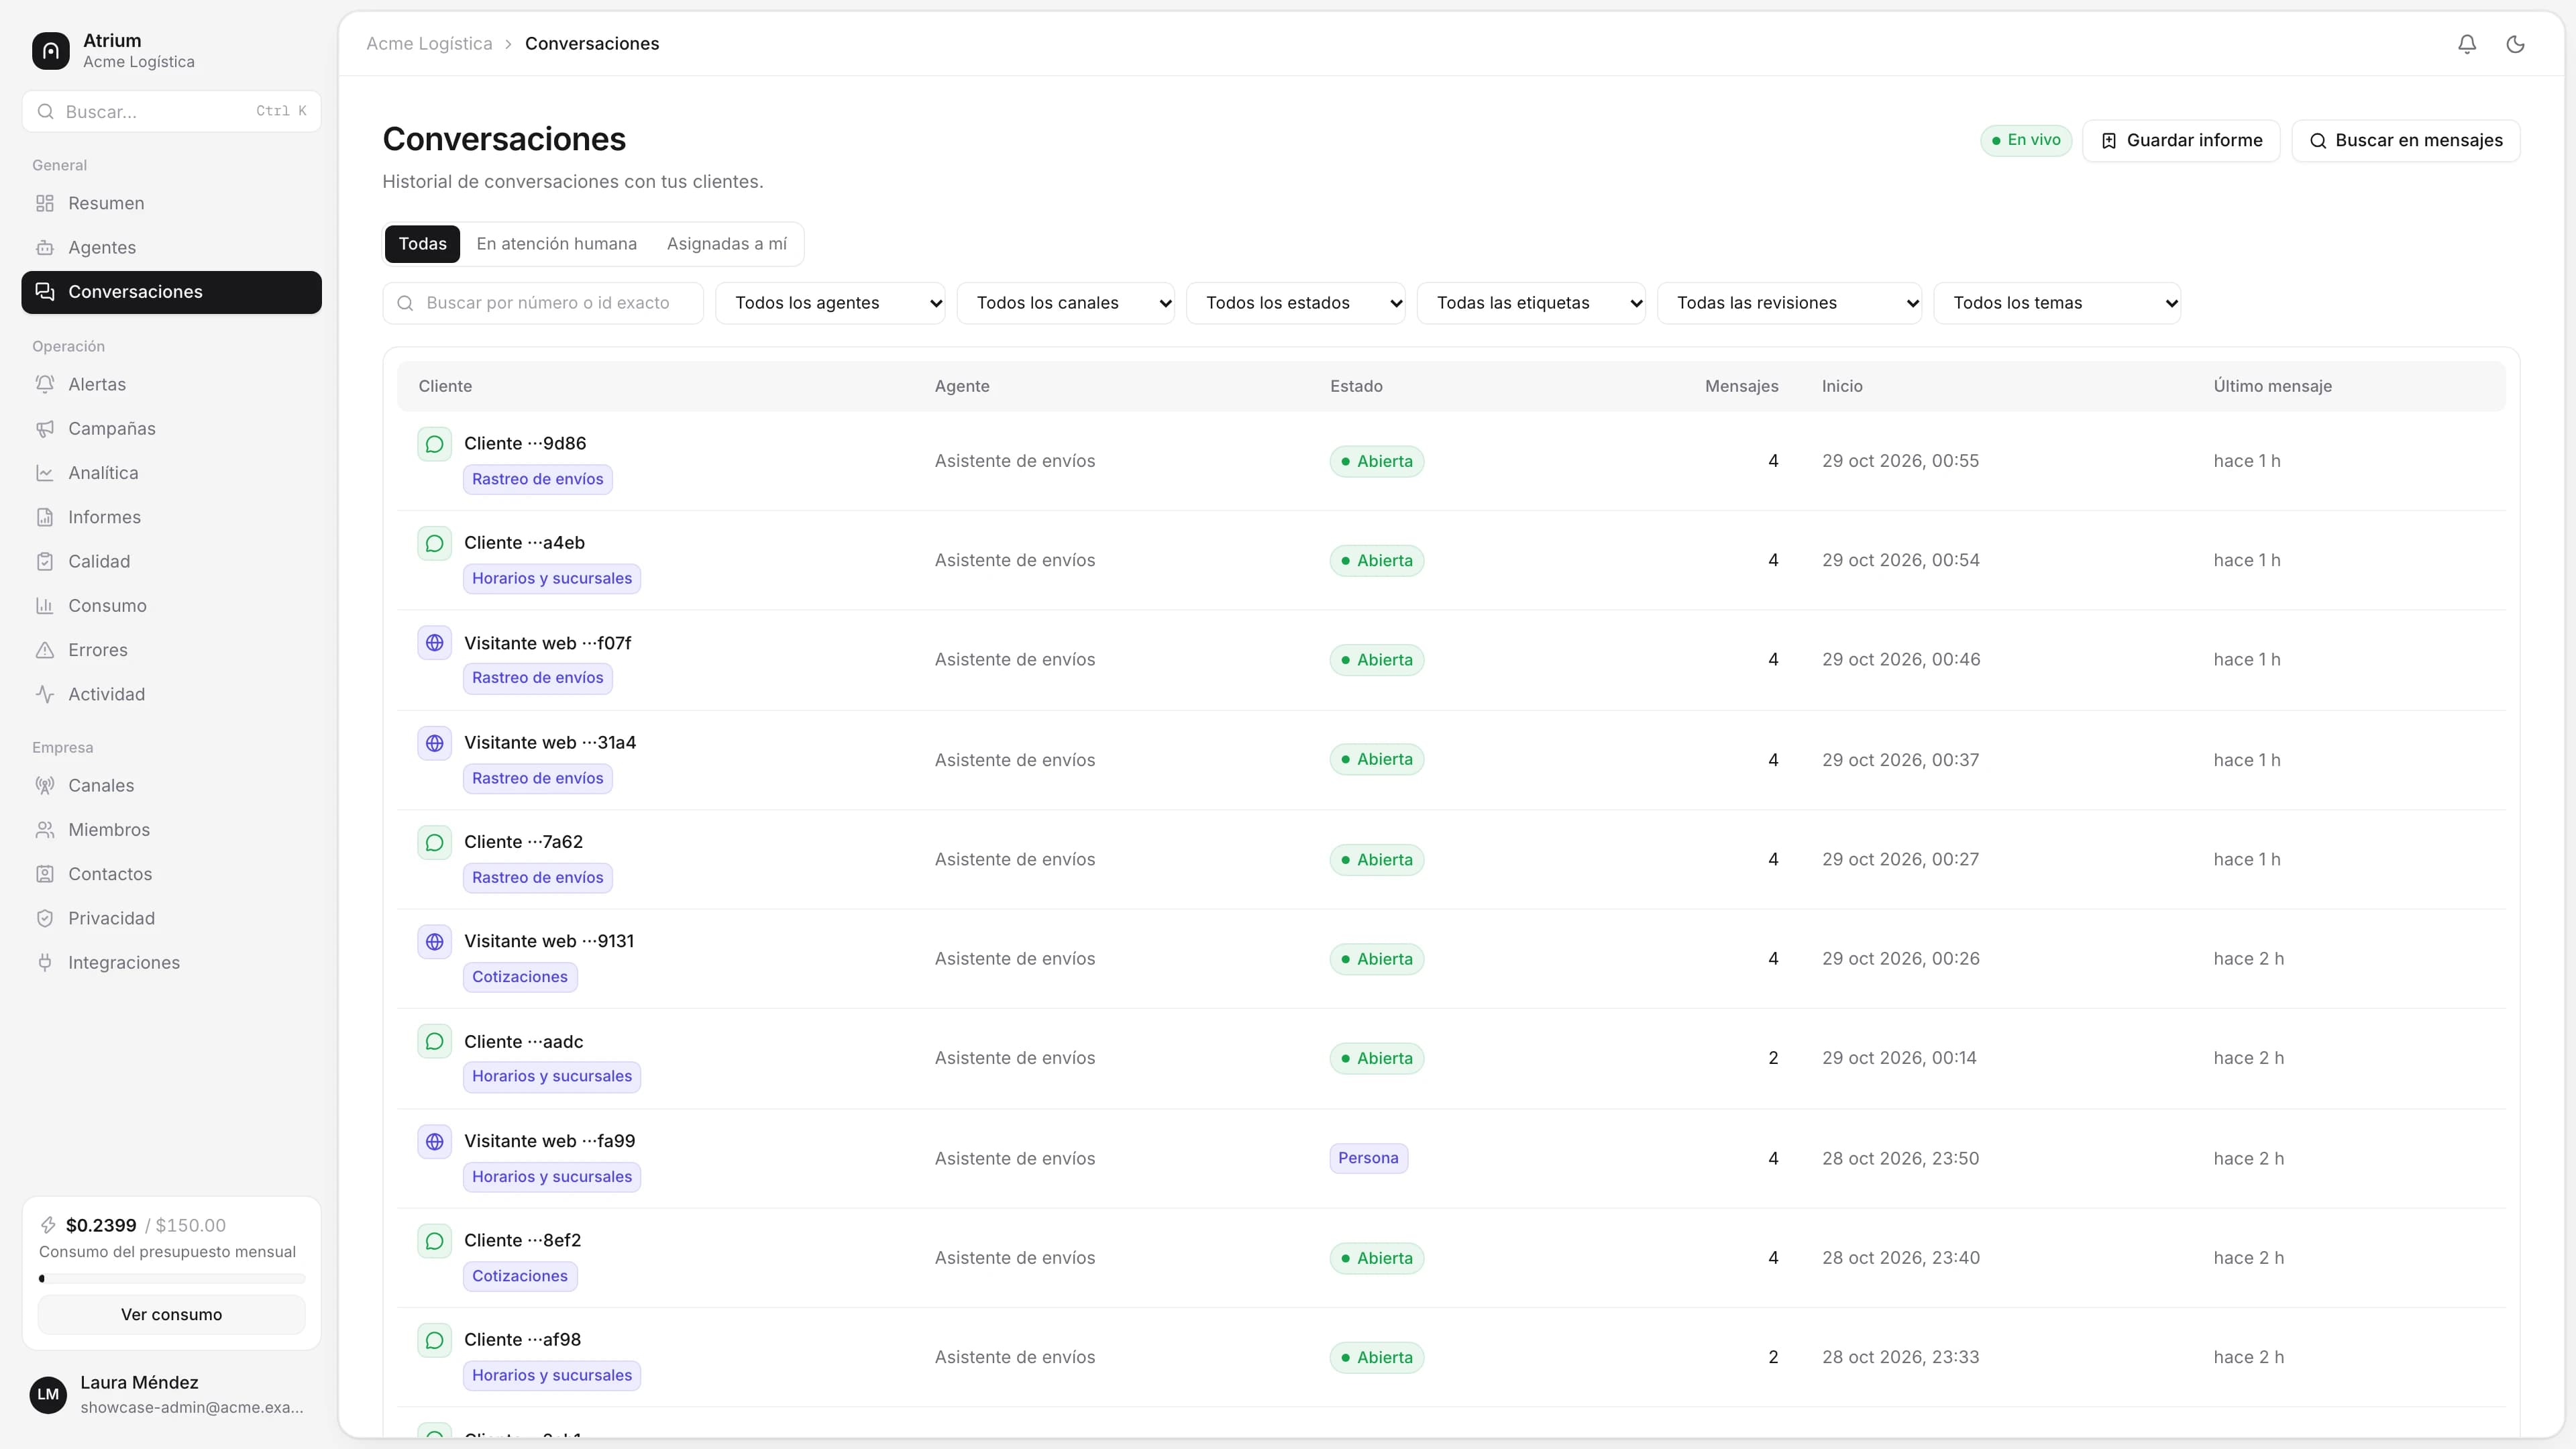2576x1449 pixels.
Task: Toggle dark mode moon icon
Action: coord(2515,44)
